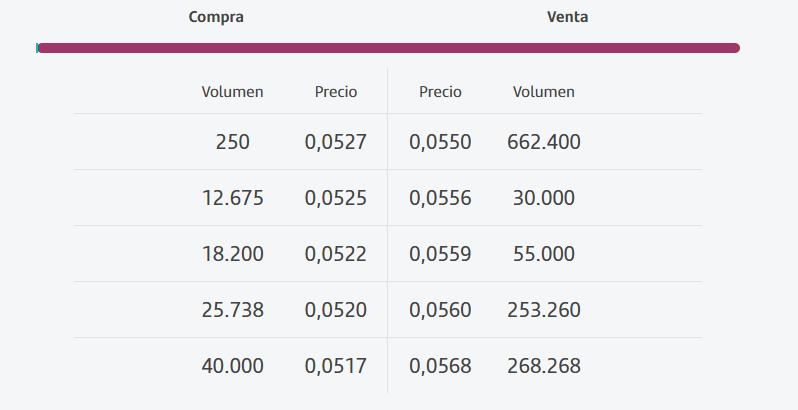
Task: Click the sell-side Volumen column header
Action: click(544, 92)
